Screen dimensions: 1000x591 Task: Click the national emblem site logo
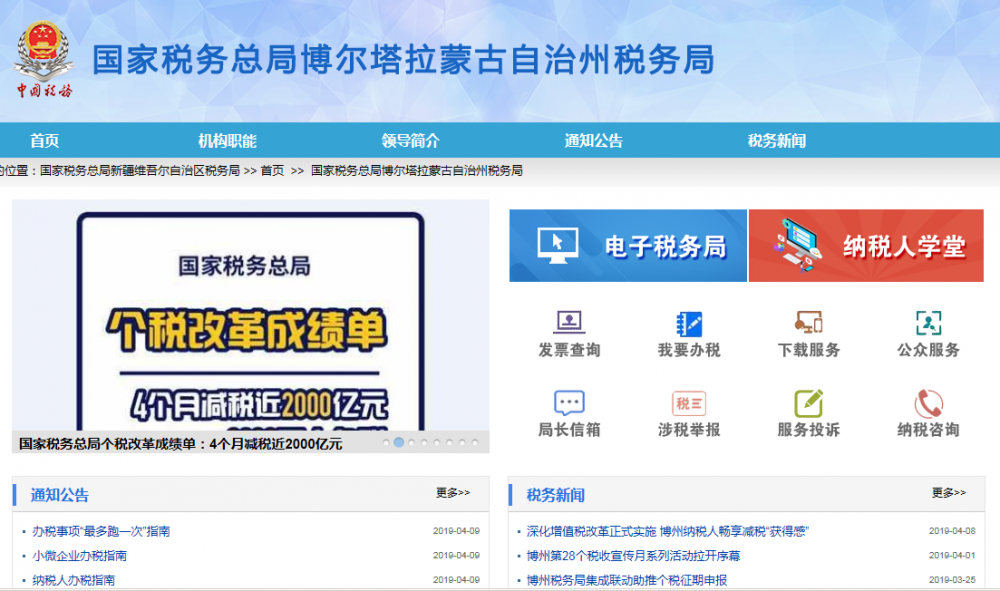[x=44, y=57]
